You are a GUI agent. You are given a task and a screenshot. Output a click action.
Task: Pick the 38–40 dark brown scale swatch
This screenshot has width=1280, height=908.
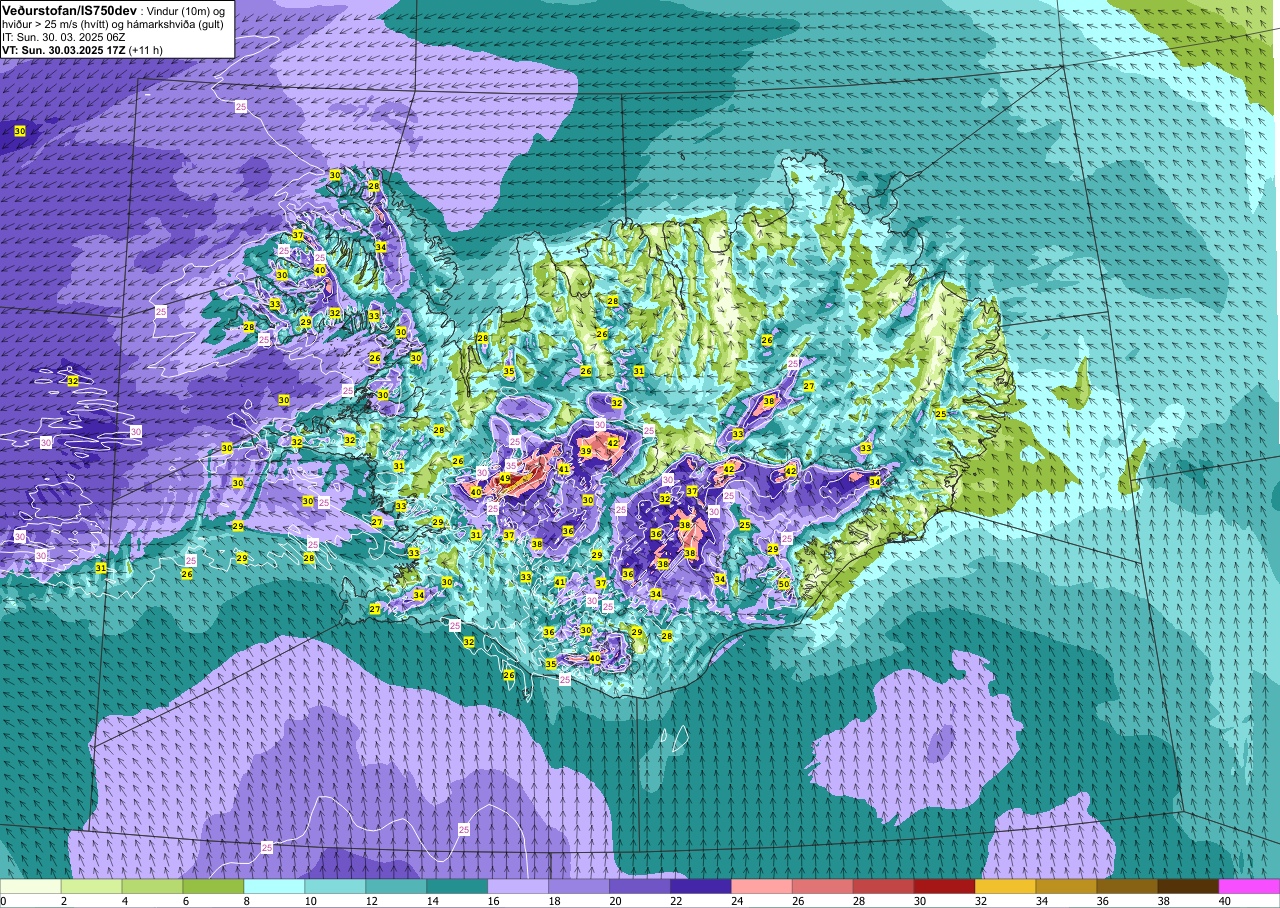[x=1188, y=886]
